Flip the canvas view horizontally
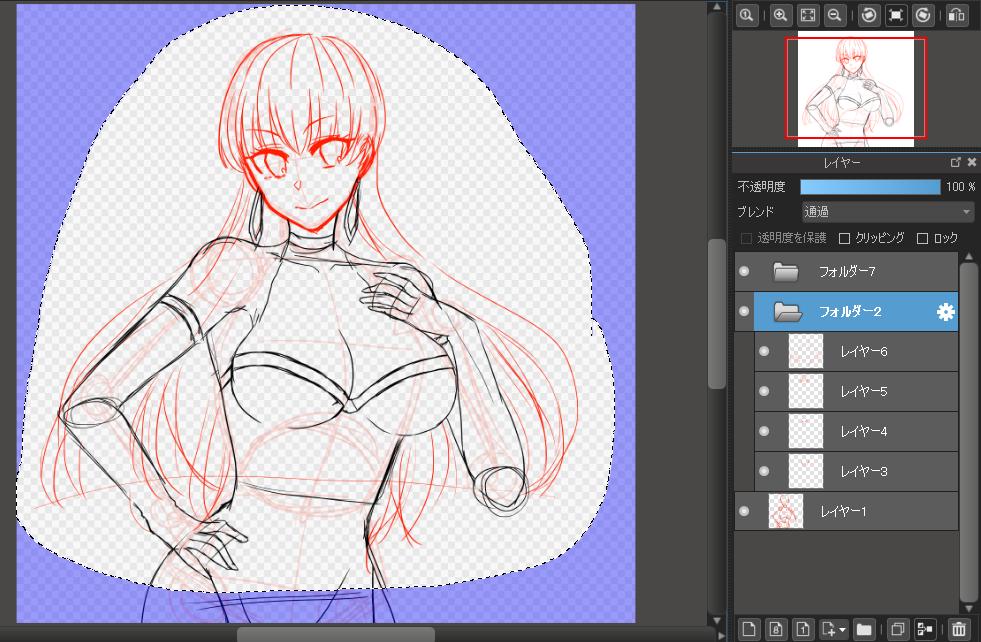The width and height of the screenshot is (981, 642). [x=957, y=15]
